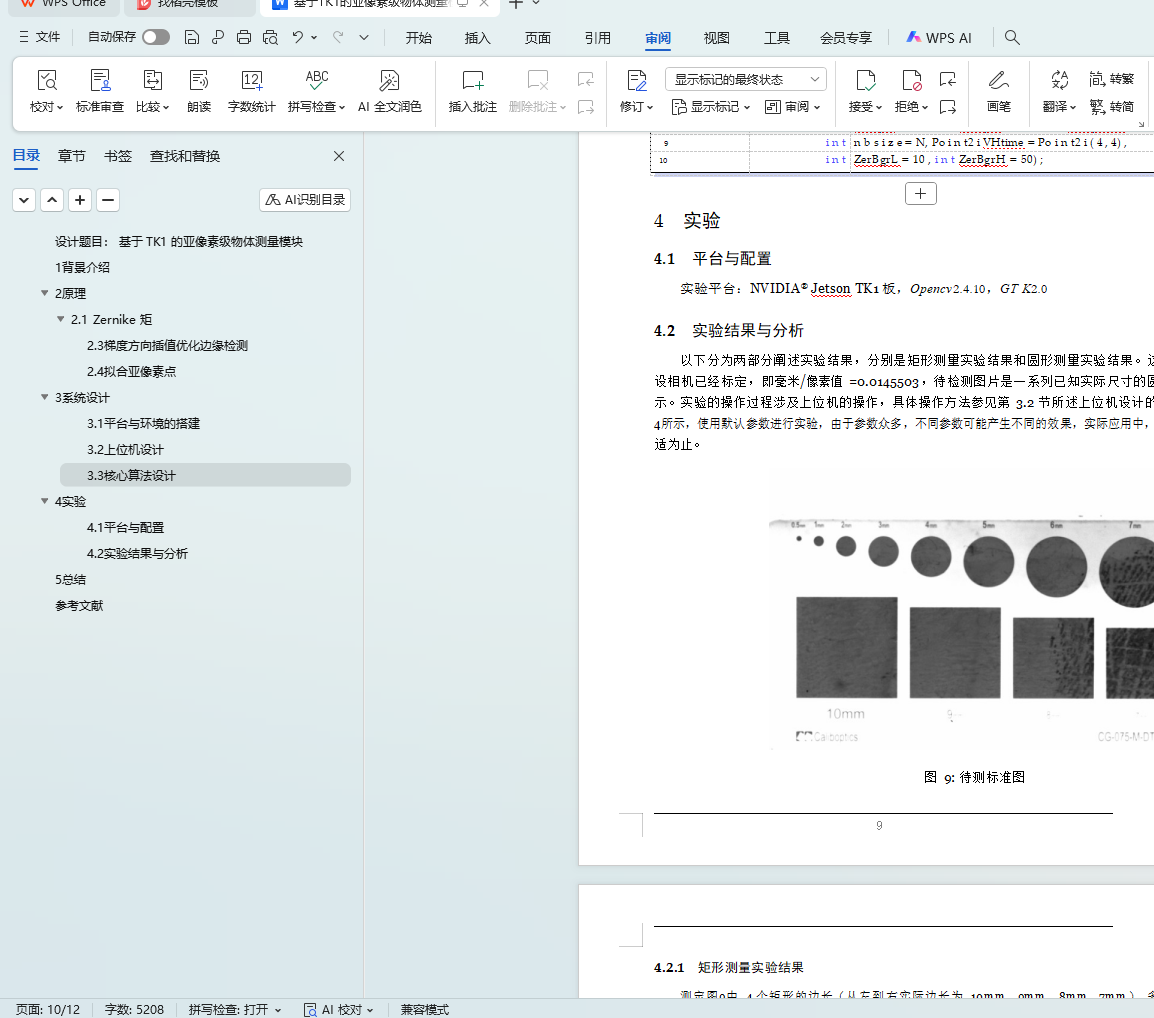Jump to 3.2上位机设计 heading
1154x1018 pixels.
[125, 450]
